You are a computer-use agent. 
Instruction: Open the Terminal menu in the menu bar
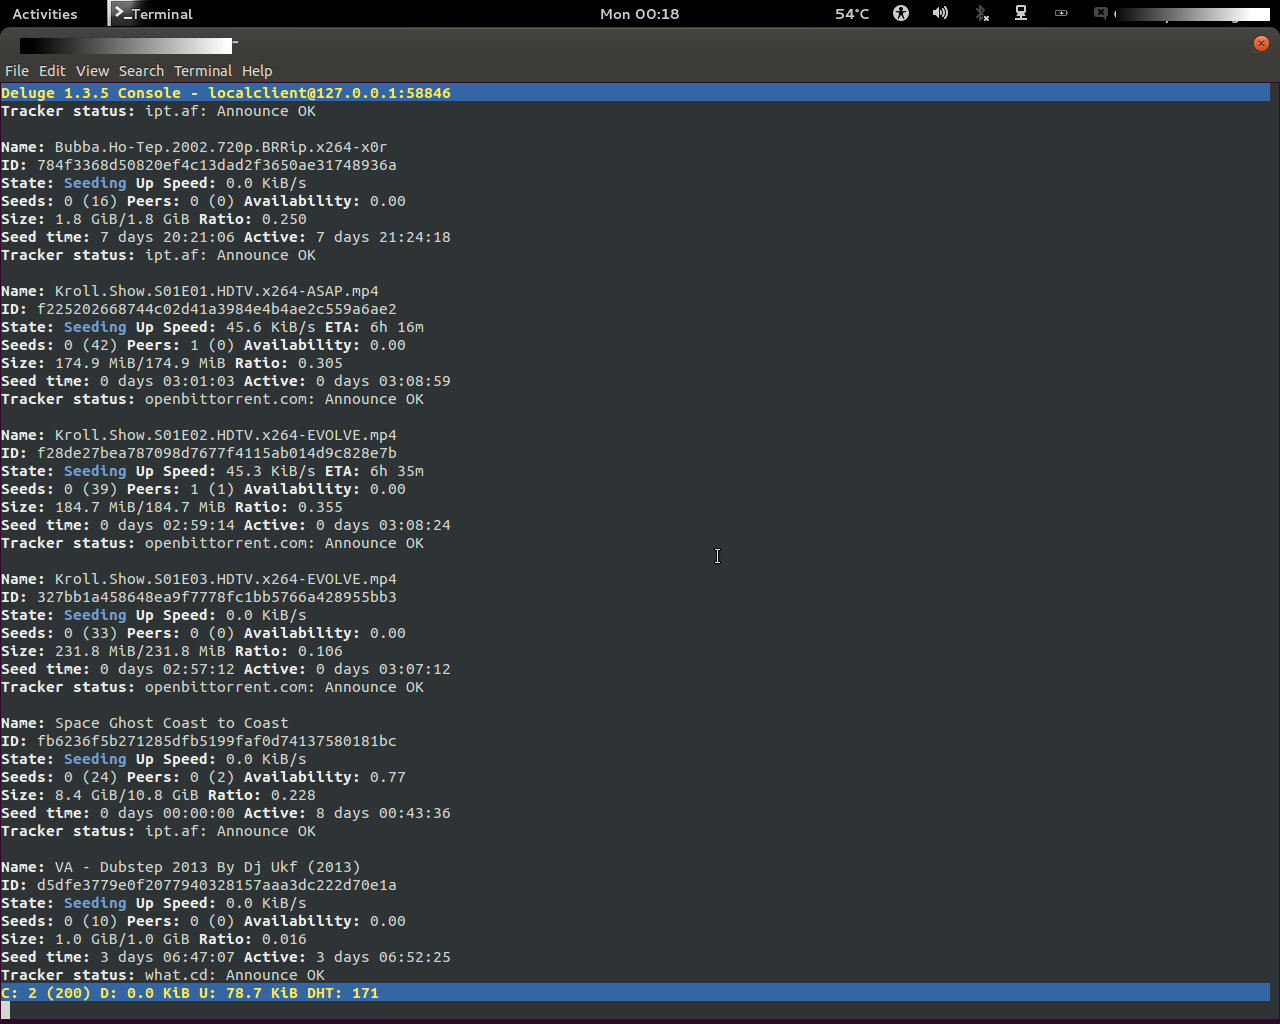coord(203,71)
